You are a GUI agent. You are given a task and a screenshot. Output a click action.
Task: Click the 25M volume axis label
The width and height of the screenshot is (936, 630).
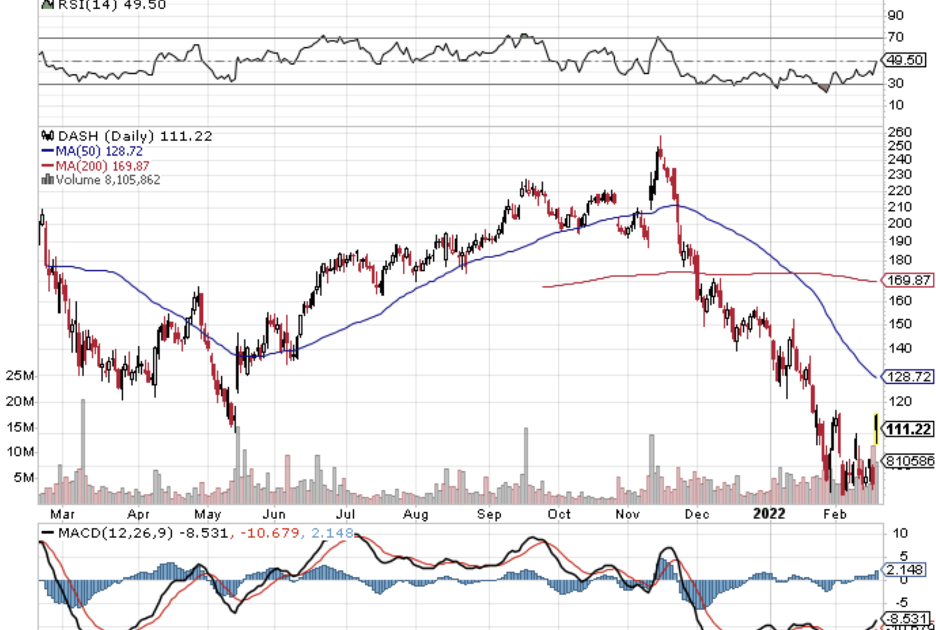(x=20, y=376)
